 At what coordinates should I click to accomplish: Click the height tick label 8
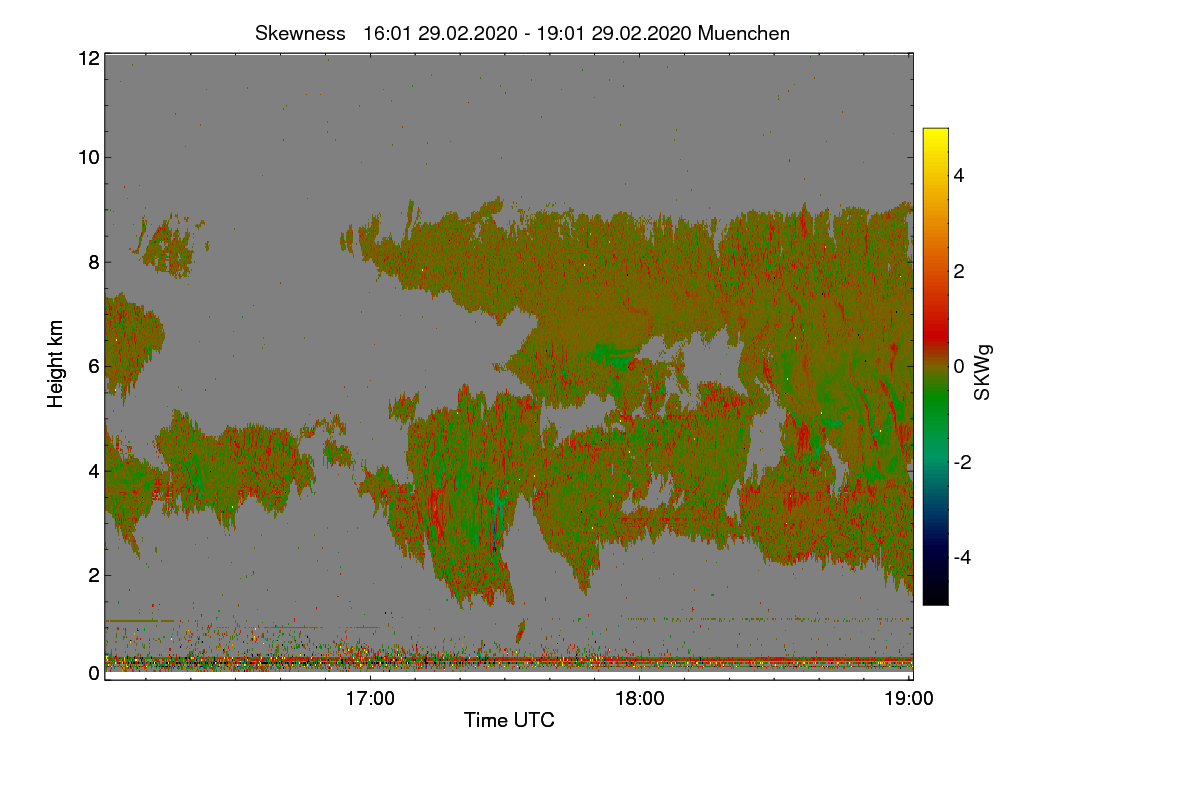[x=94, y=262]
